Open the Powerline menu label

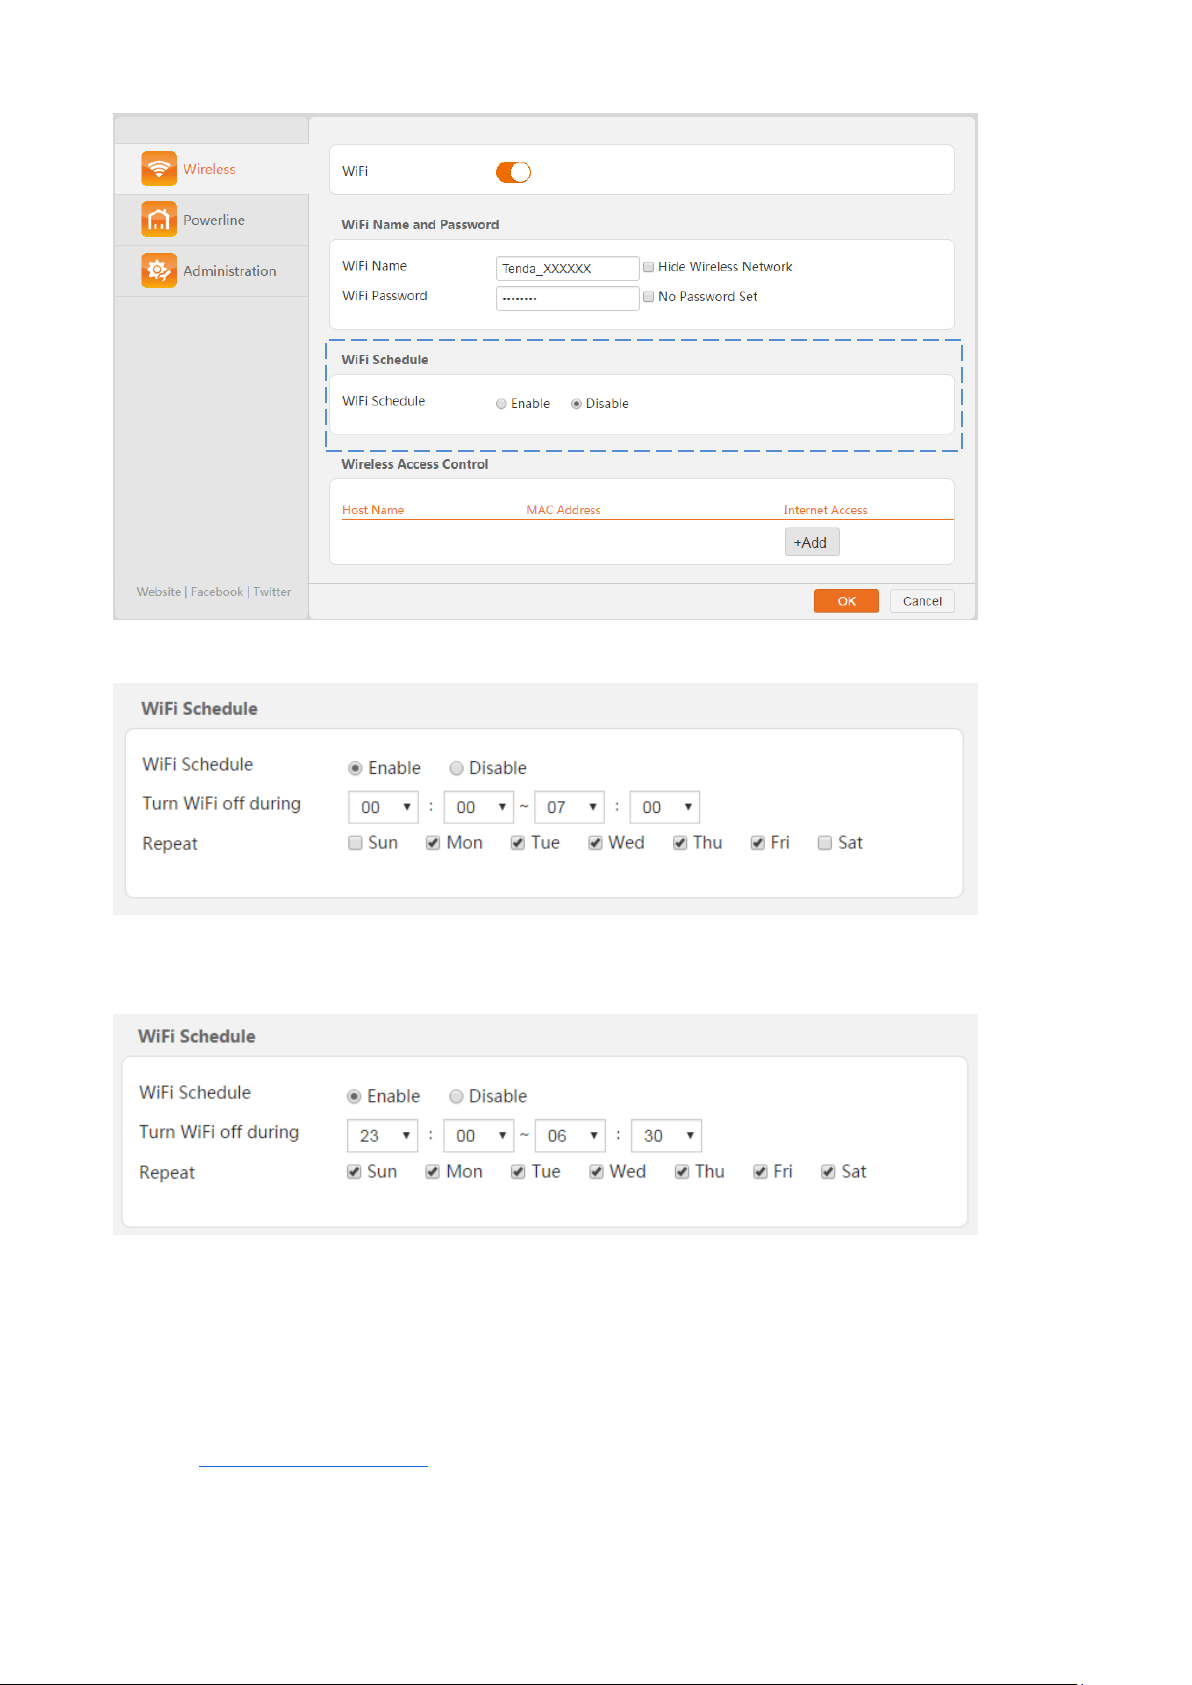[214, 220]
